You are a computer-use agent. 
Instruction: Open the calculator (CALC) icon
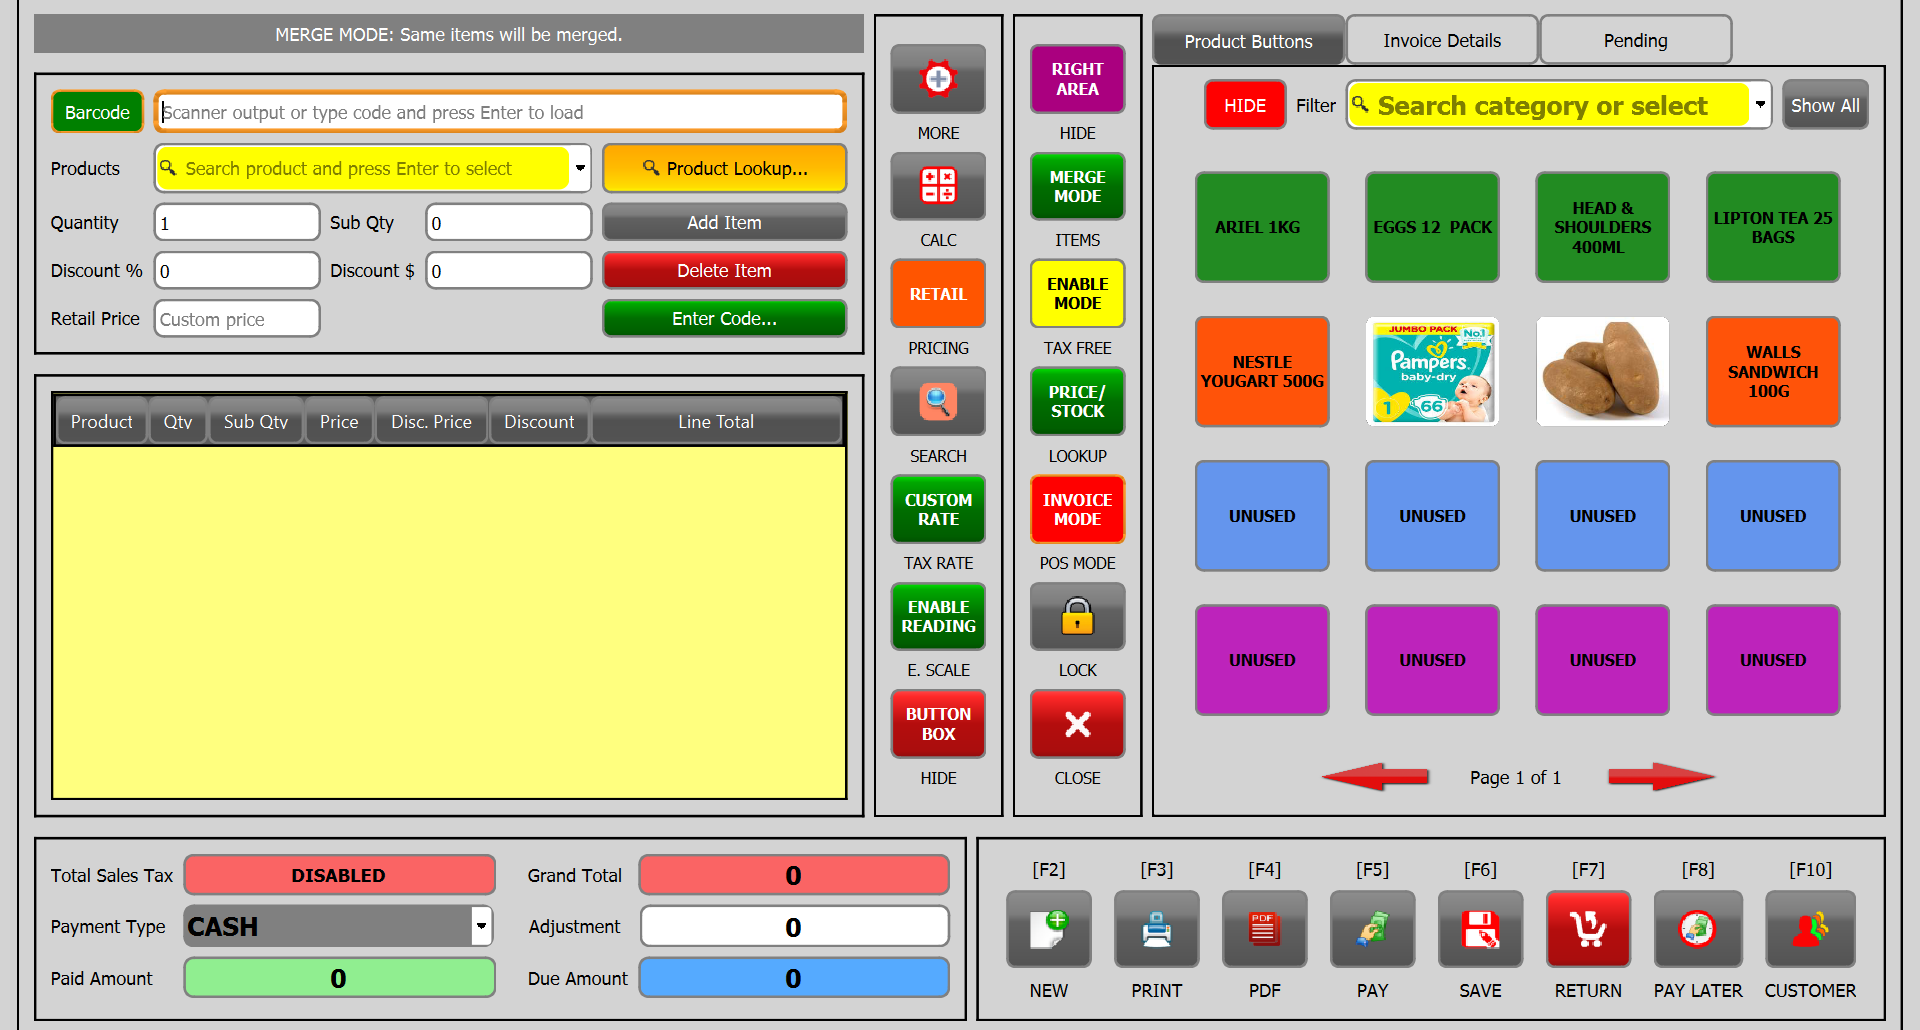(x=937, y=186)
